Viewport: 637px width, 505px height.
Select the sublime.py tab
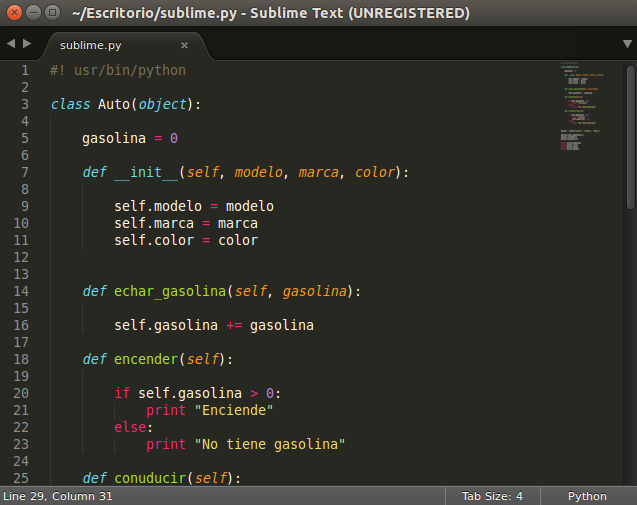click(126, 45)
